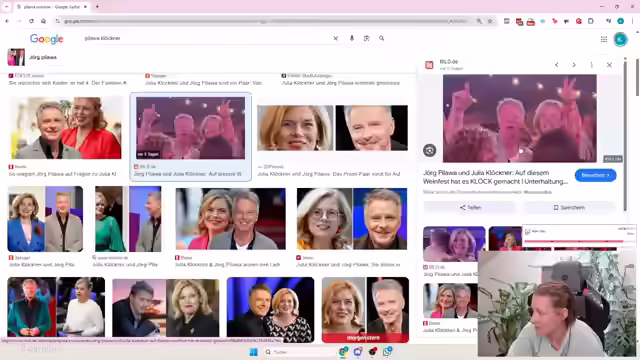Open the Google logo homepage link
This screenshot has width=640, height=360.
[x=47, y=39]
